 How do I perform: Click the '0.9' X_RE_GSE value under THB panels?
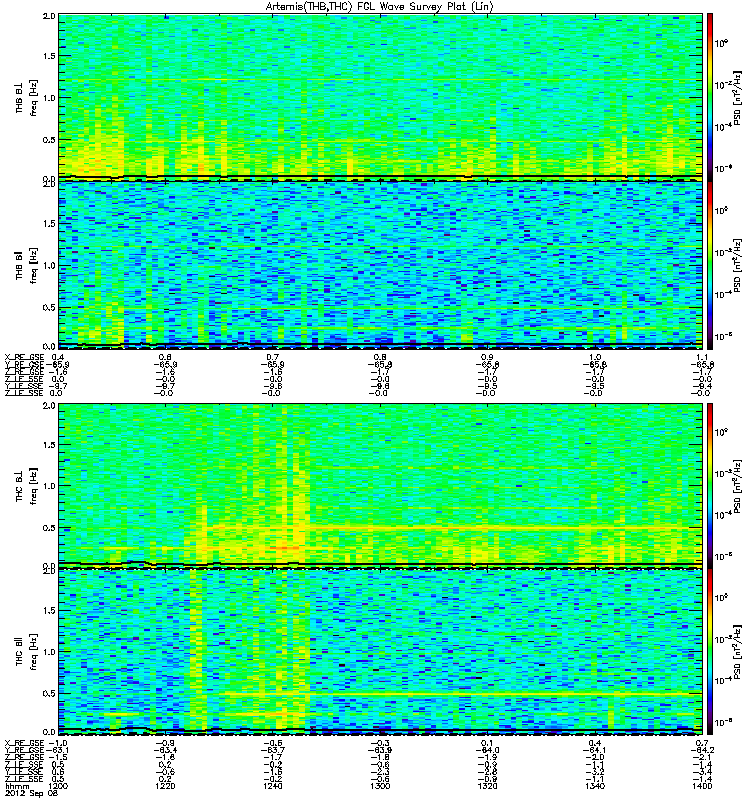(x=487, y=357)
